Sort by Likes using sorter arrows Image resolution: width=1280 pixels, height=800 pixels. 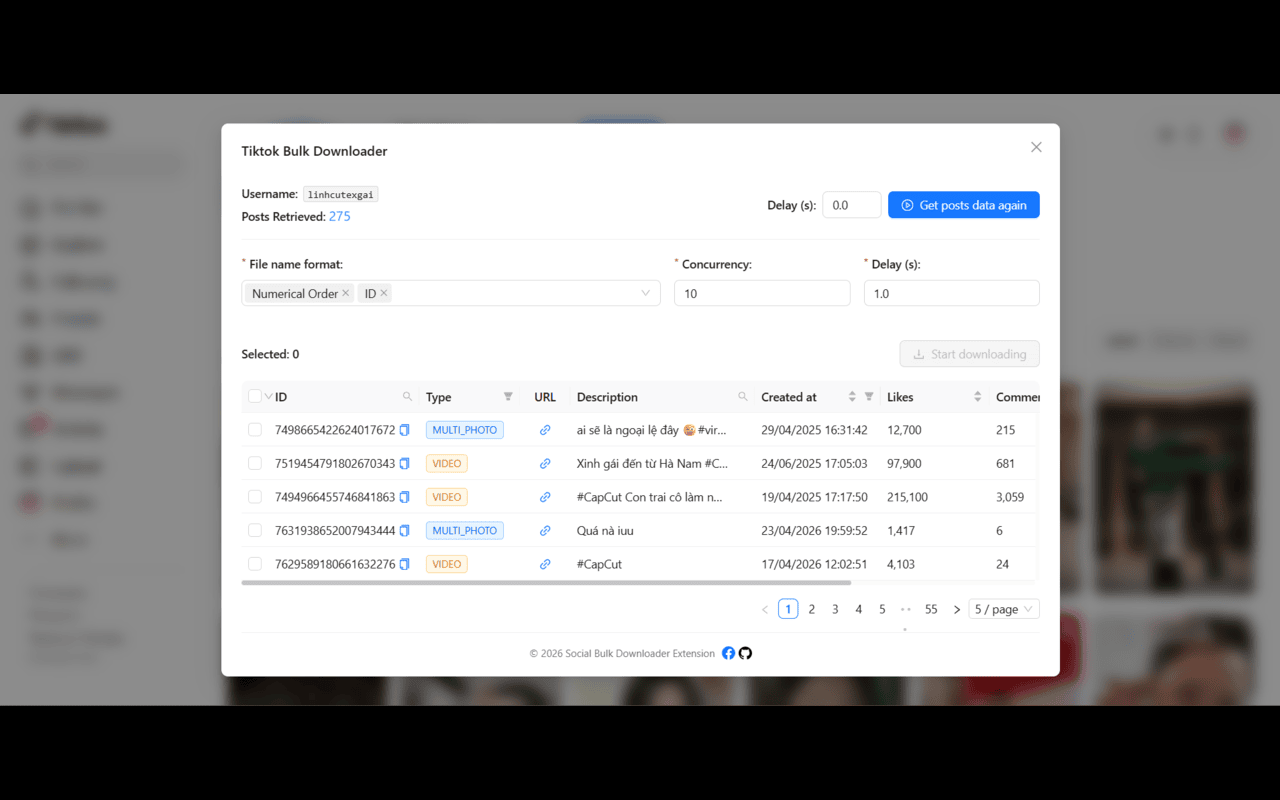click(977, 397)
